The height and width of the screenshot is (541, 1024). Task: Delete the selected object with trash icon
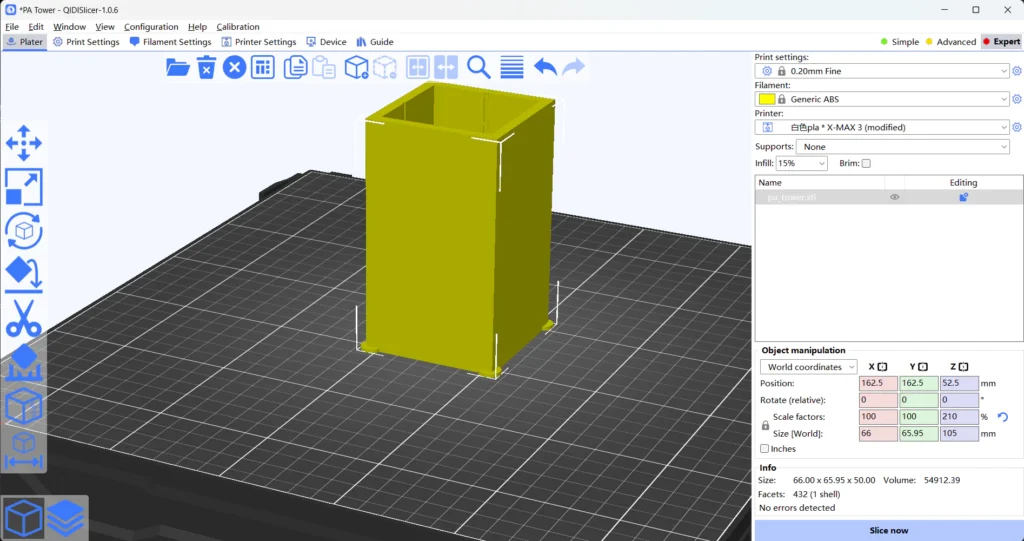(206, 67)
